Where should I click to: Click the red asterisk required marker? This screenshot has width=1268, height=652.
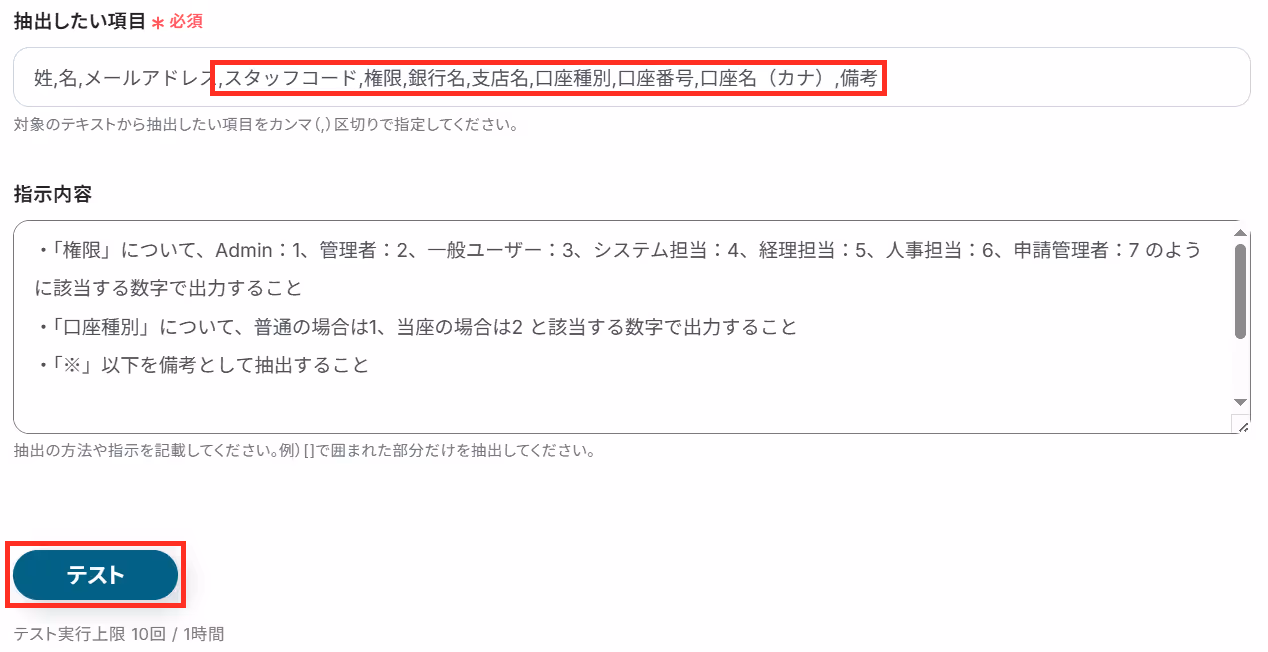(158, 22)
